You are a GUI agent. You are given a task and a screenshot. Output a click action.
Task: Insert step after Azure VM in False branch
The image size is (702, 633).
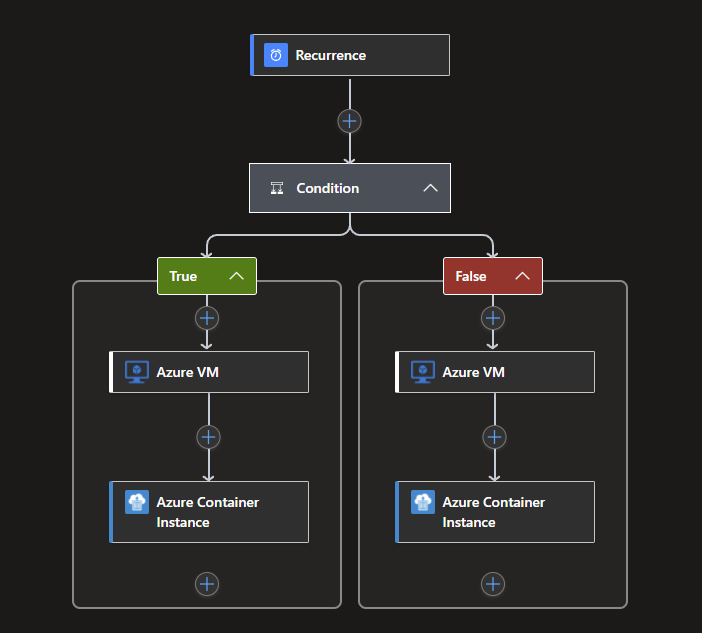pos(493,437)
